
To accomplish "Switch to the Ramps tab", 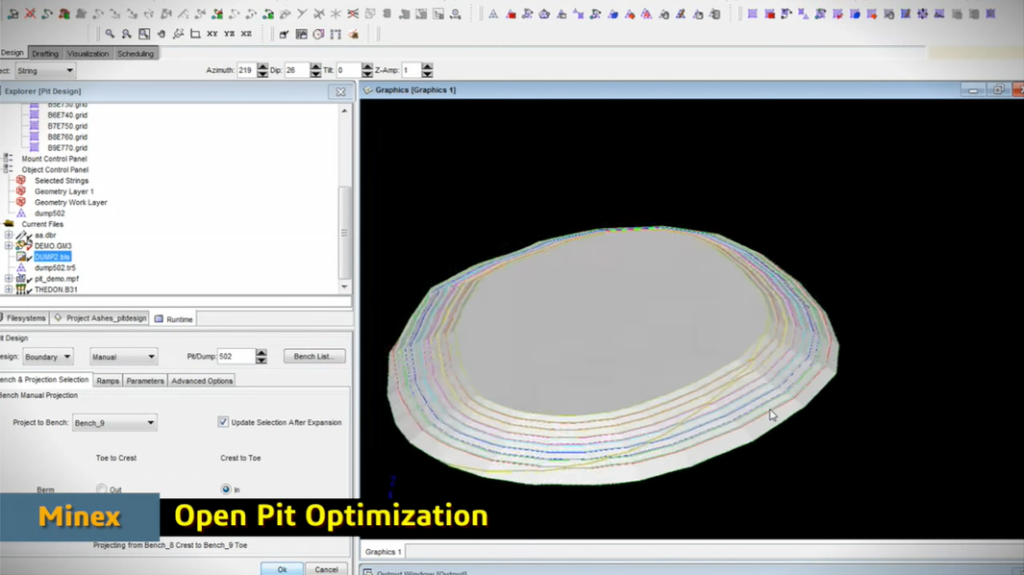I will [x=108, y=380].
